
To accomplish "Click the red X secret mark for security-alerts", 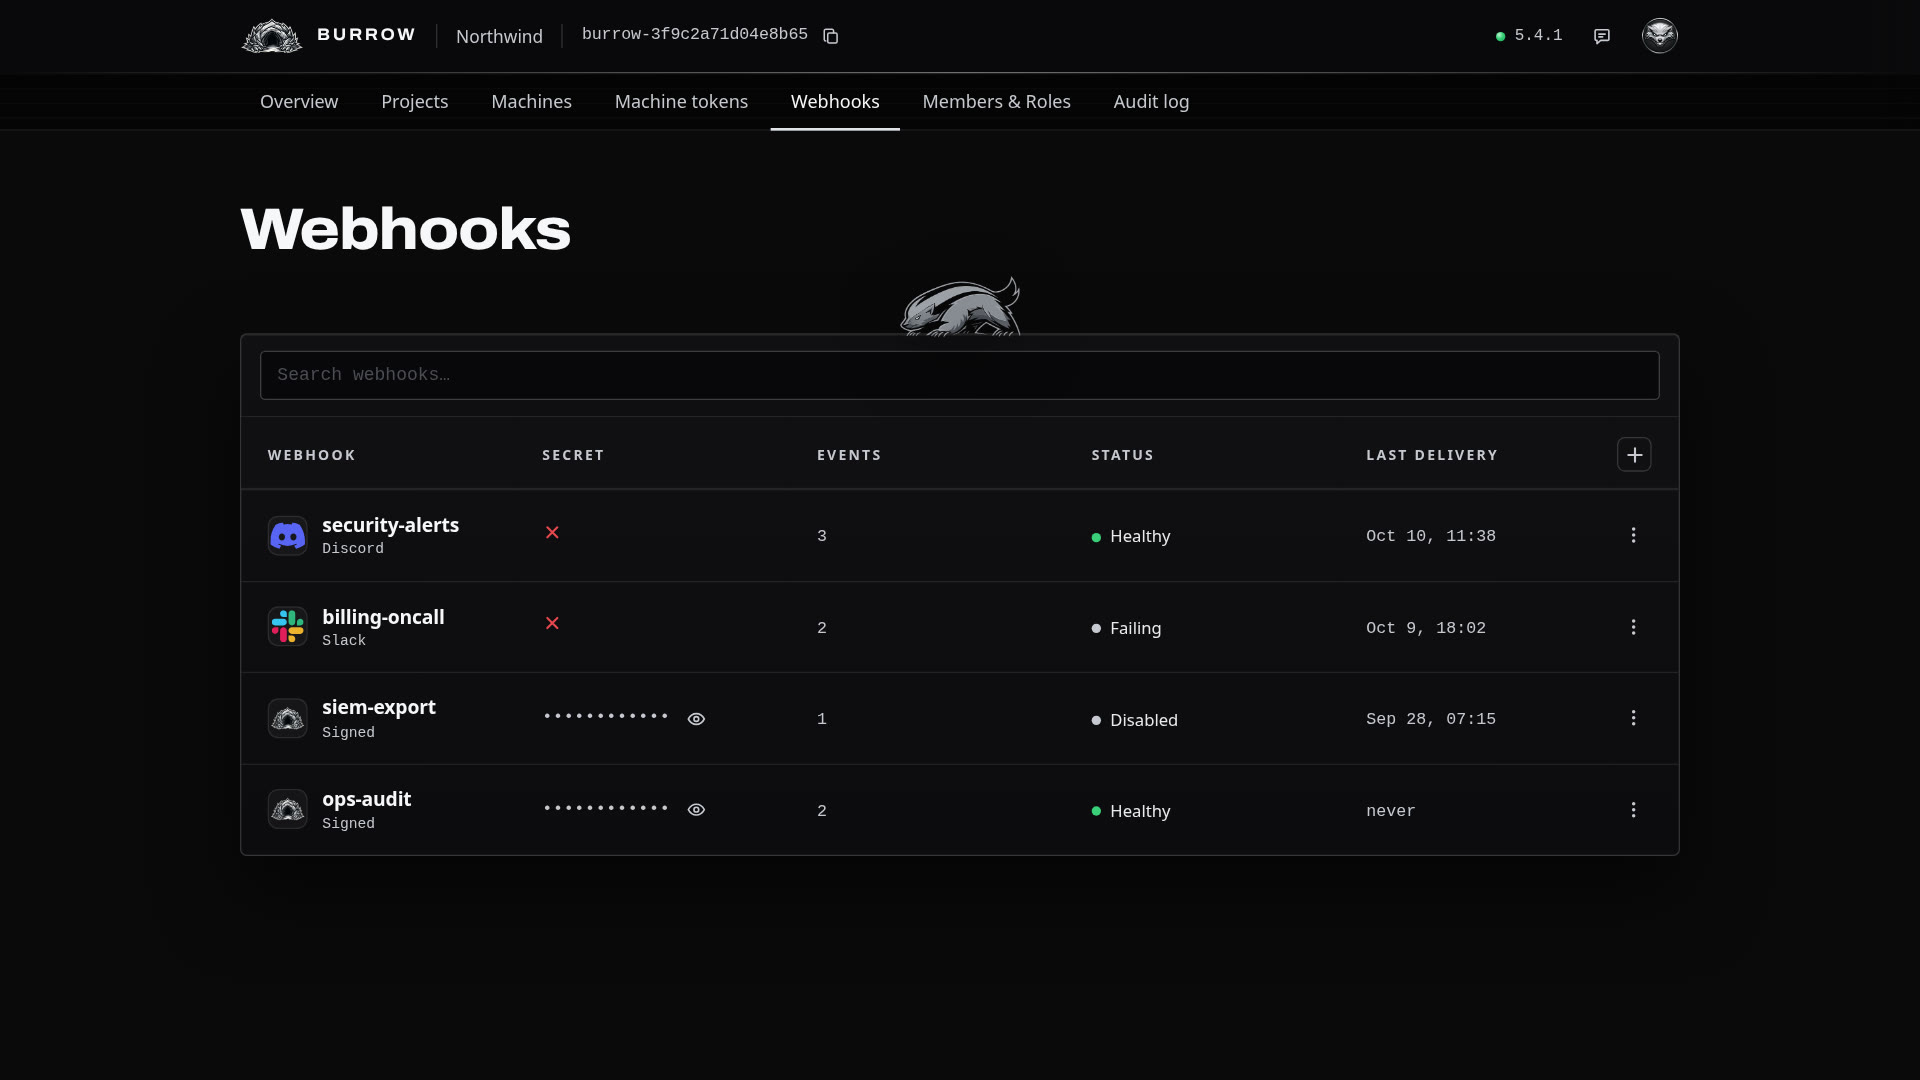I will [552, 533].
